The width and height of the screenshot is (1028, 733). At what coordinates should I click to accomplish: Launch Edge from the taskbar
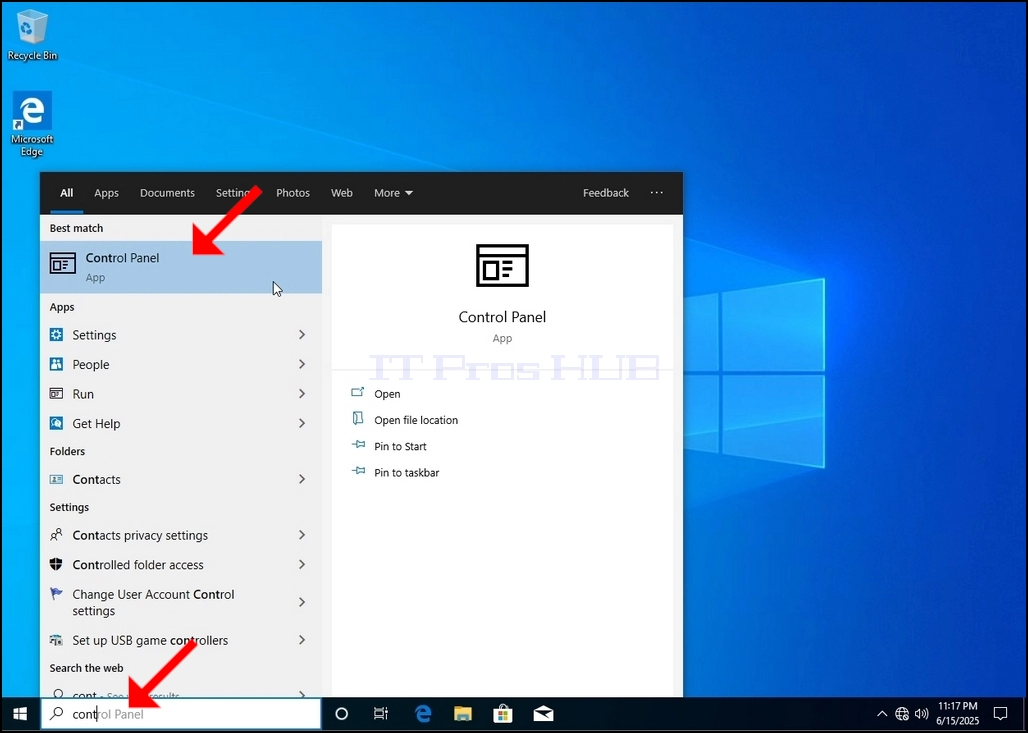point(424,714)
